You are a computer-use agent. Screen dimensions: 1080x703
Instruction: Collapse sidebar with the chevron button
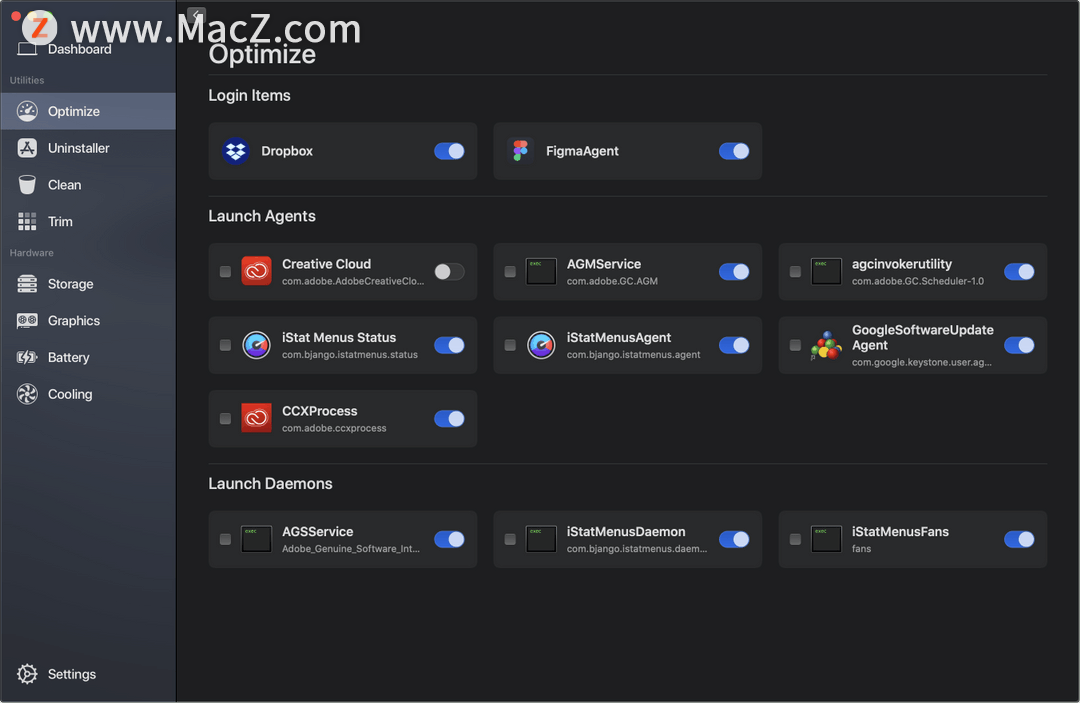pyautogui.click(x=196, y=14)
